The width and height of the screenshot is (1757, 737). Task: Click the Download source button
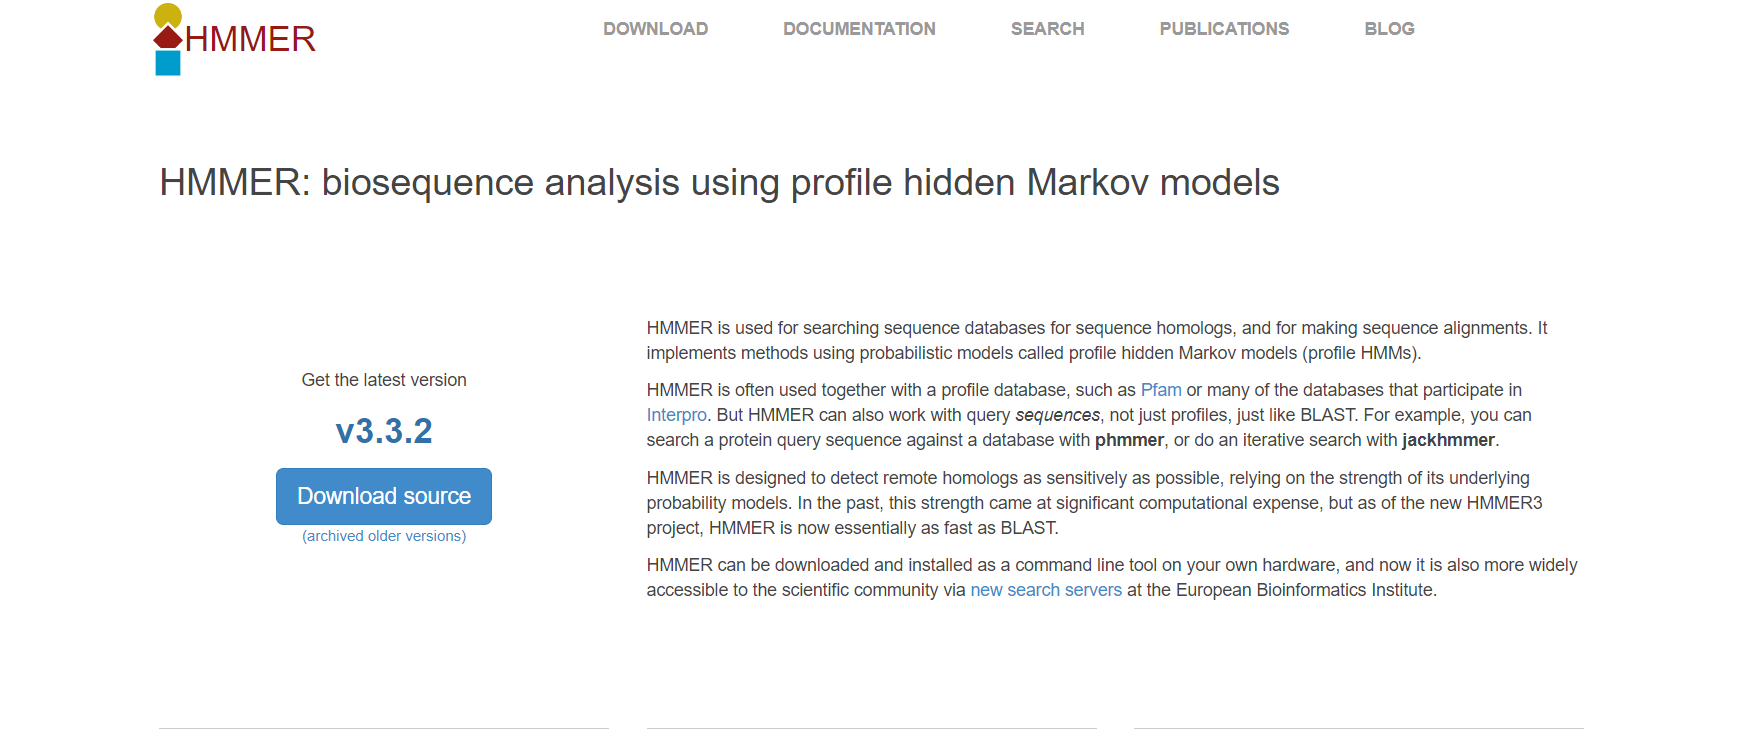coord(384,496)
